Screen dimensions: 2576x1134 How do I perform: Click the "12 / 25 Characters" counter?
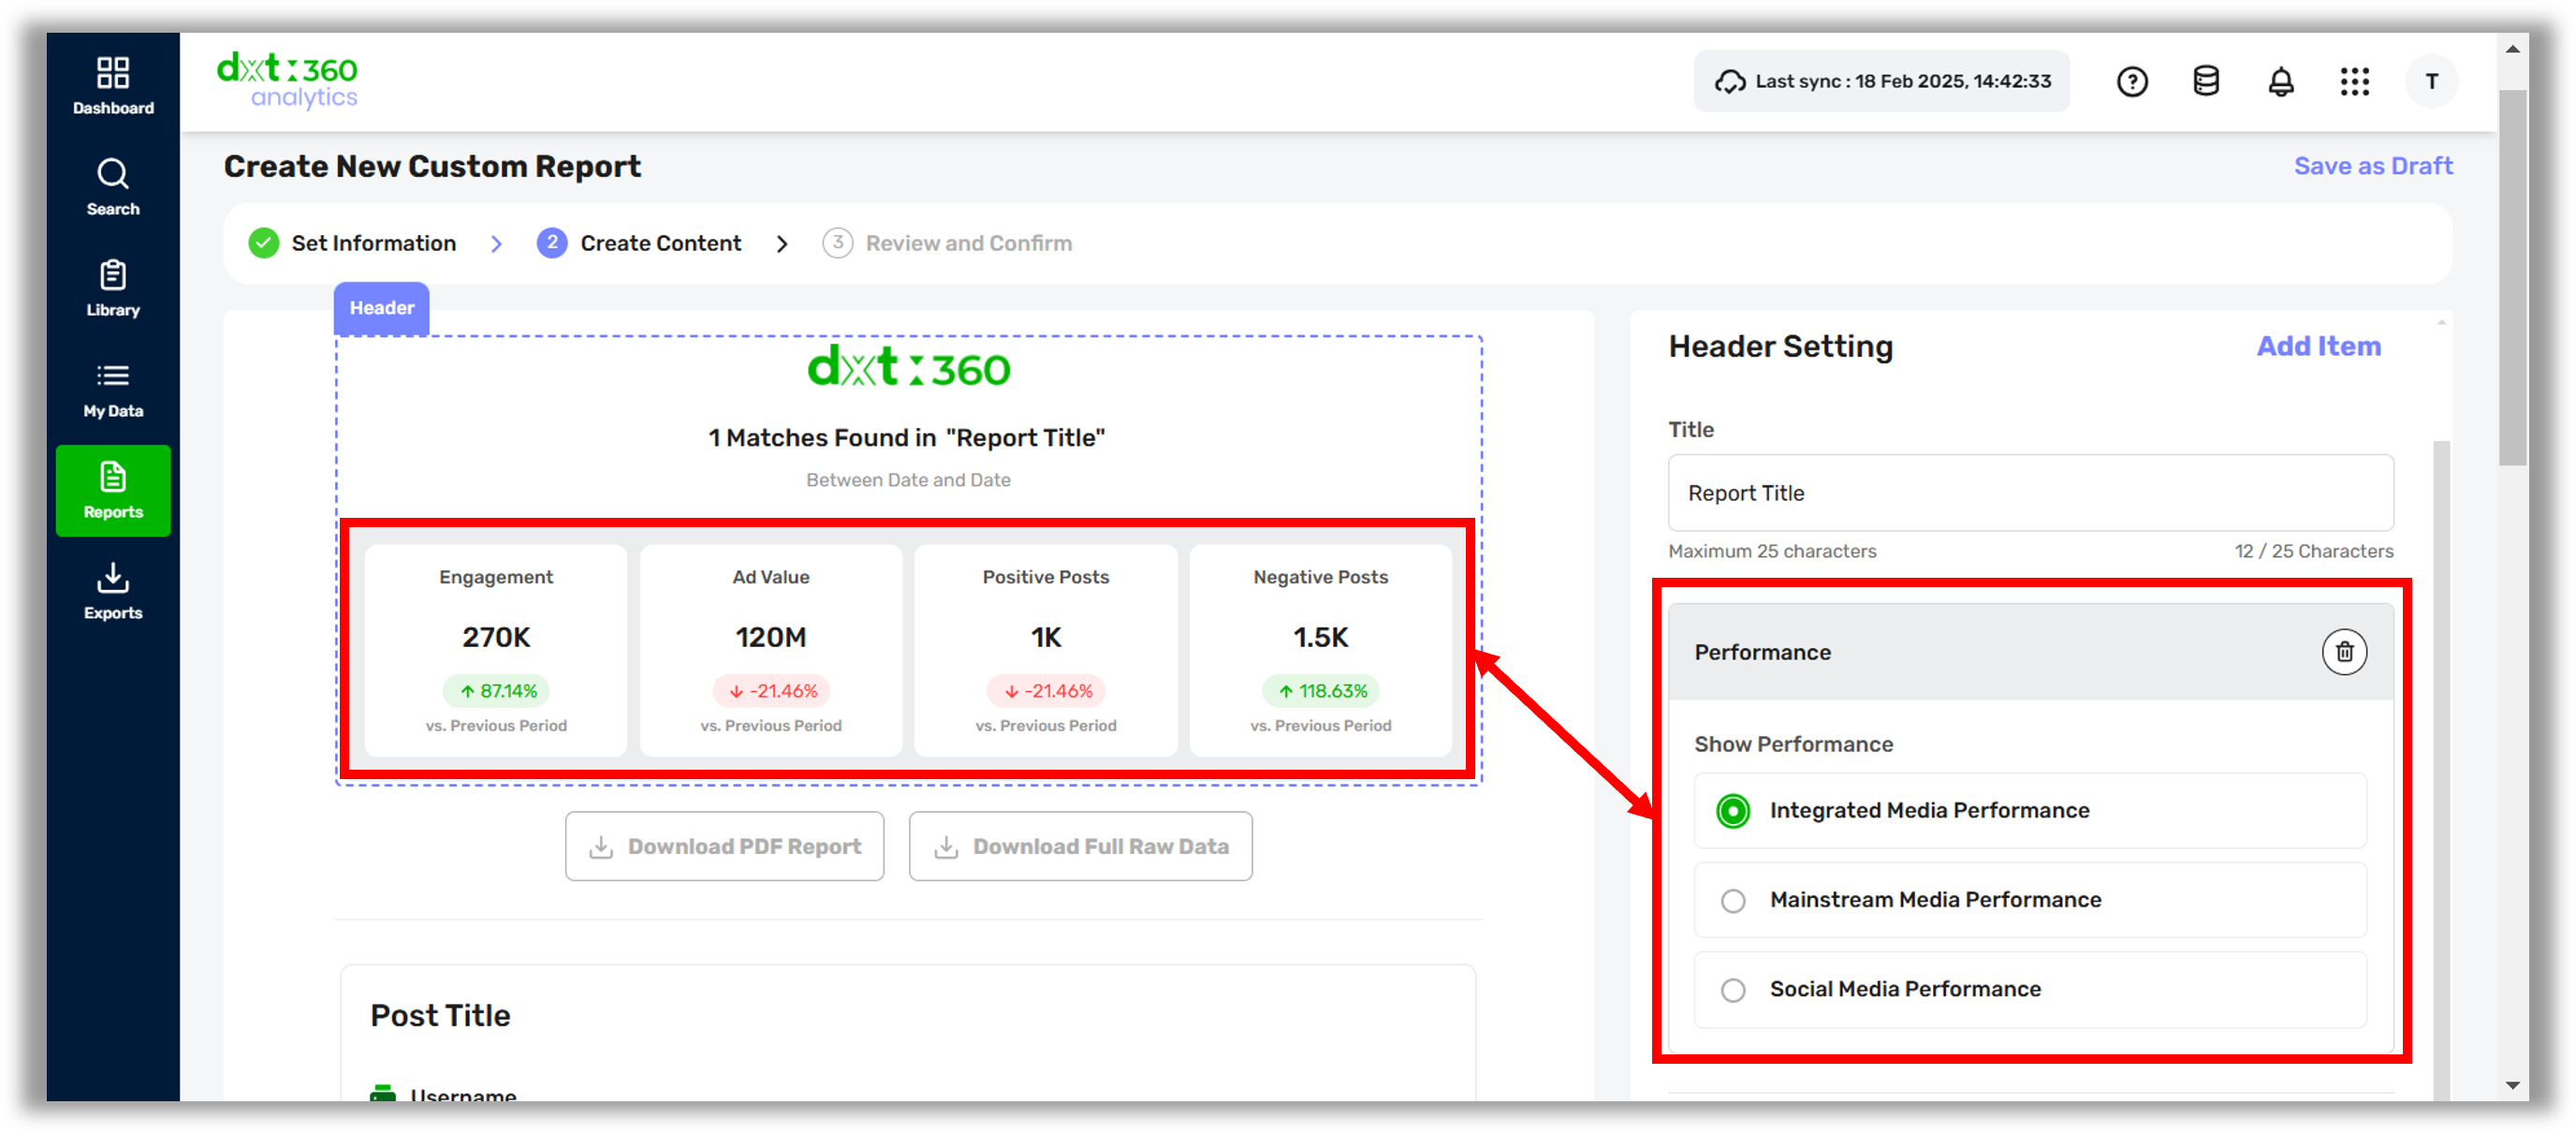[2314, 551]
